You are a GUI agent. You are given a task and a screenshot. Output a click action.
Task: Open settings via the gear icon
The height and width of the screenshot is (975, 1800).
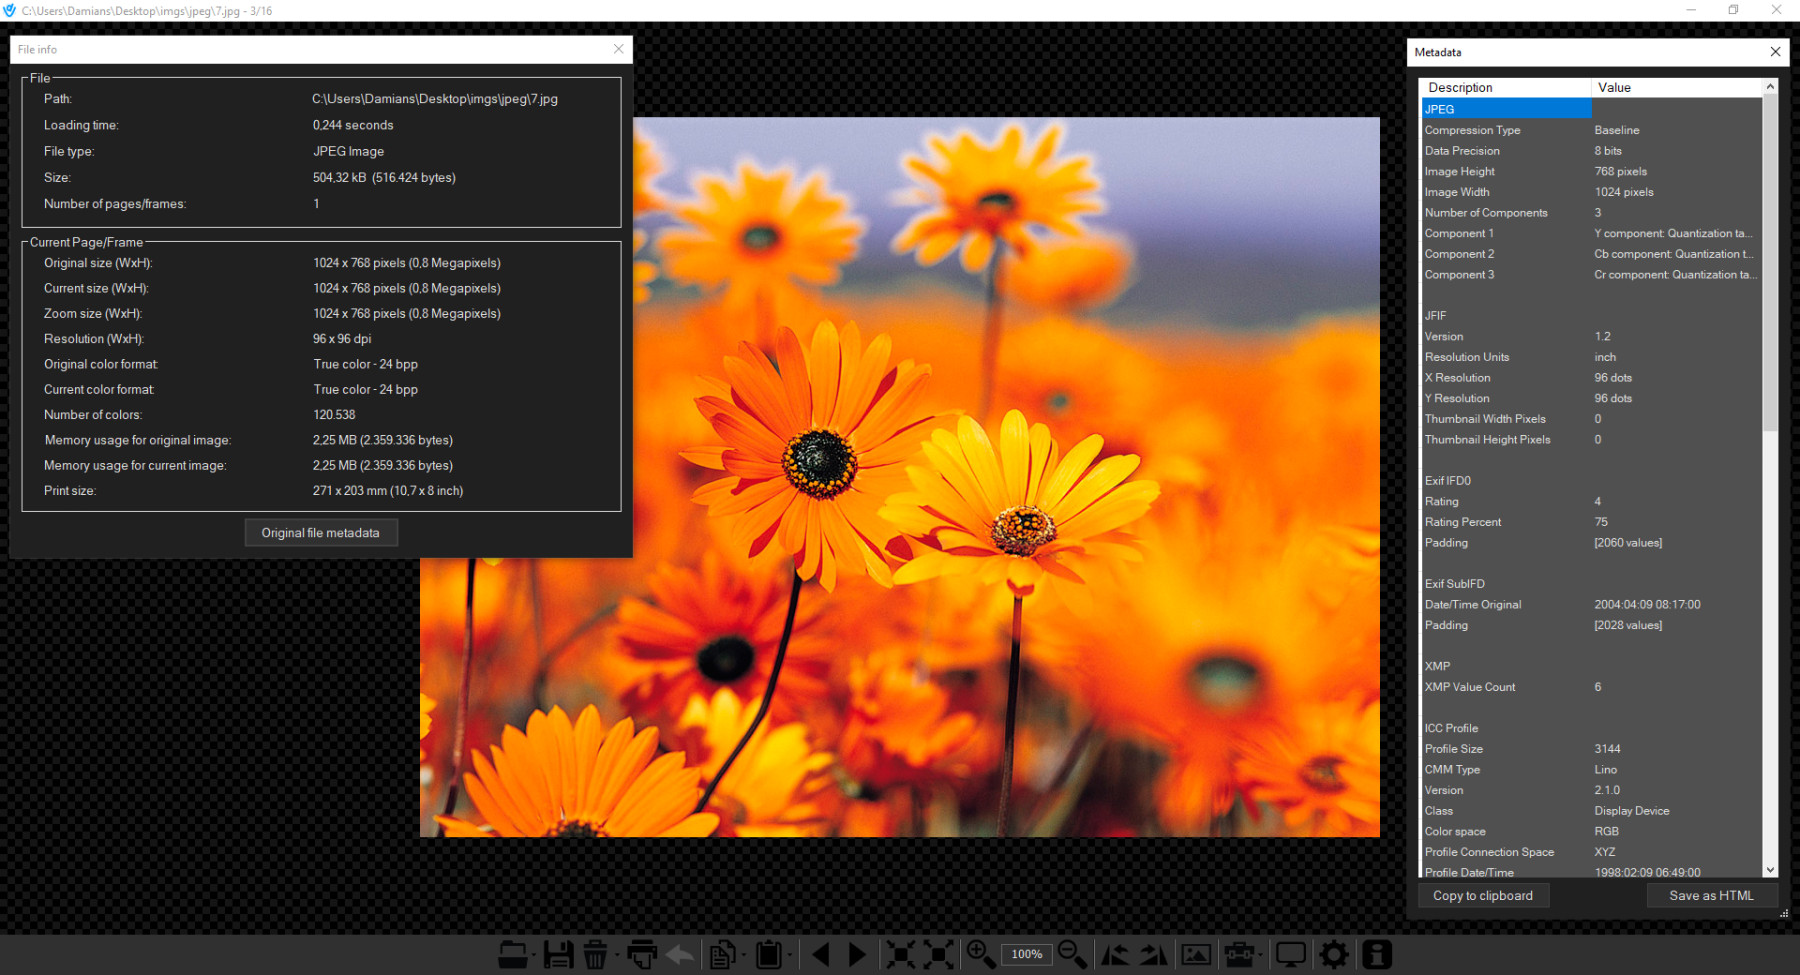tap(1334, 955)
